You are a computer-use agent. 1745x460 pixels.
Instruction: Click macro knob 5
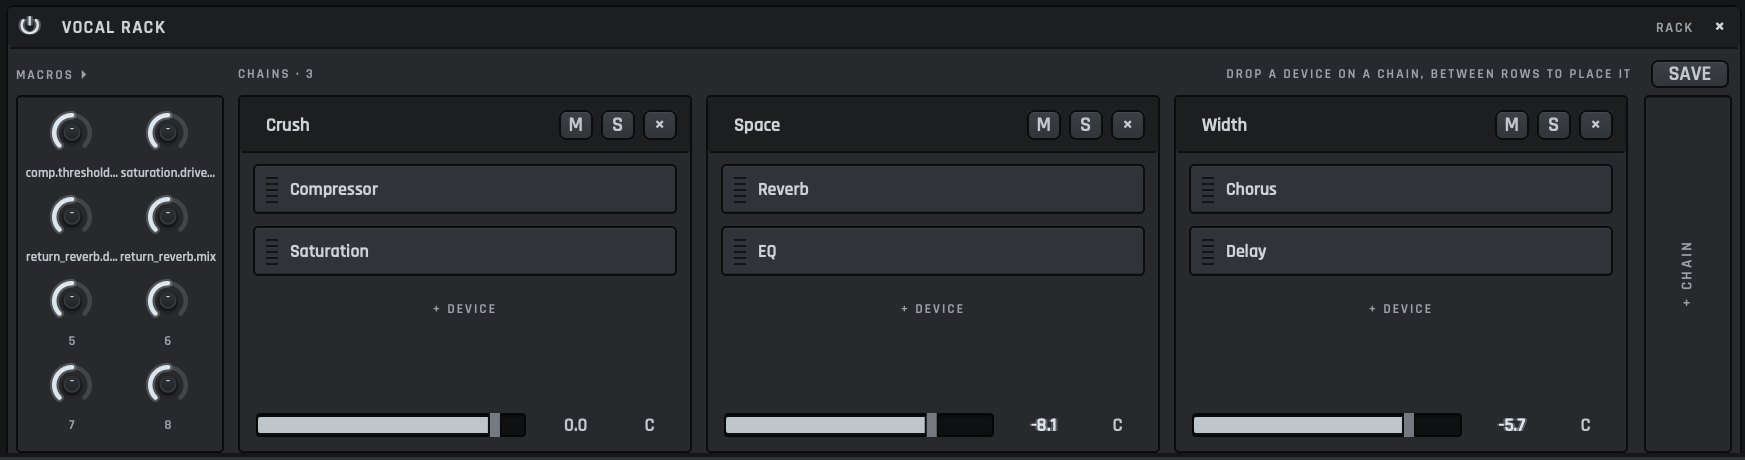coord(71,300)
